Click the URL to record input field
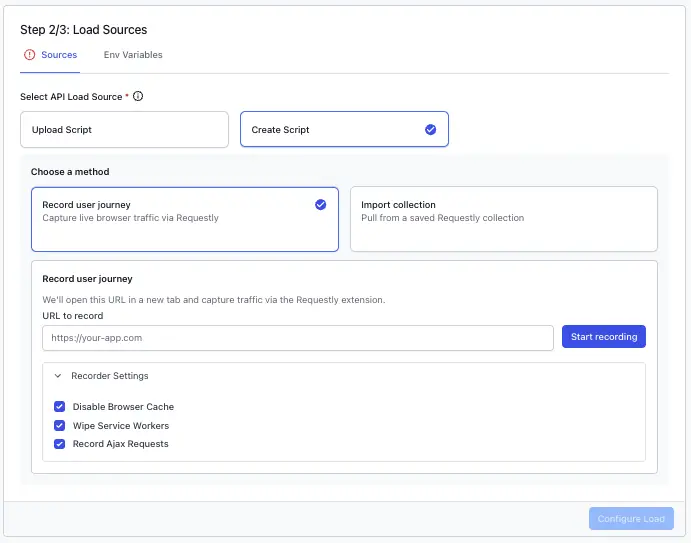The width and height of the screenshot is (691, 543). (x=298, y=338)
